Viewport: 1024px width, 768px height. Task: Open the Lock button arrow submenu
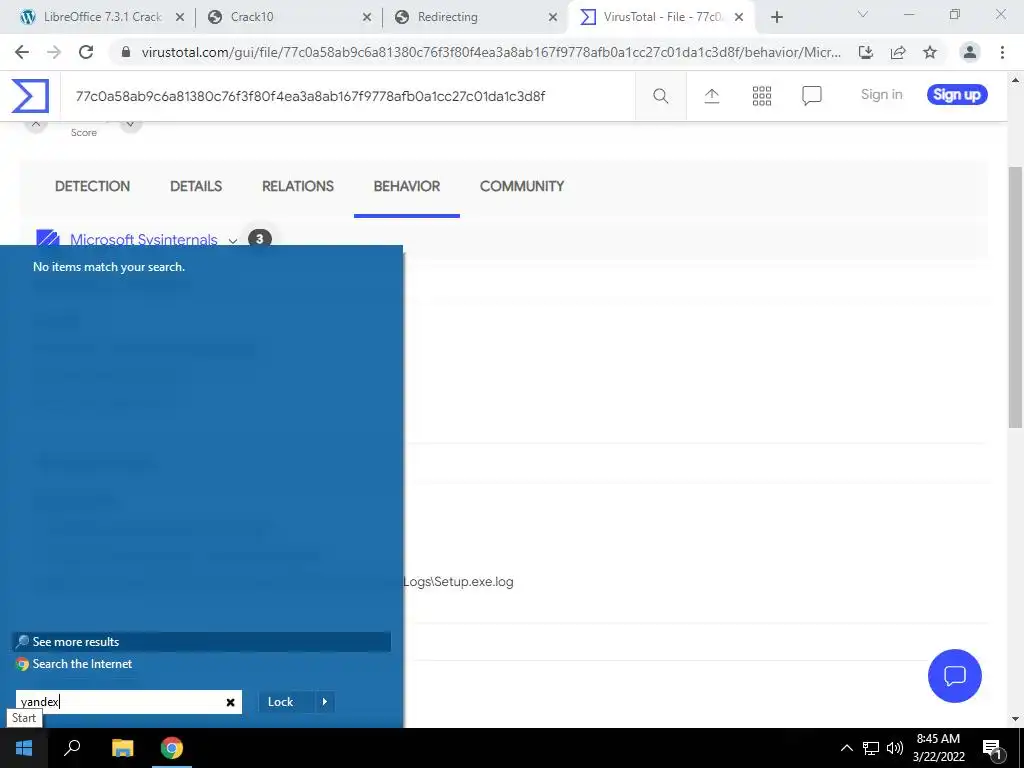click(325, 702)
